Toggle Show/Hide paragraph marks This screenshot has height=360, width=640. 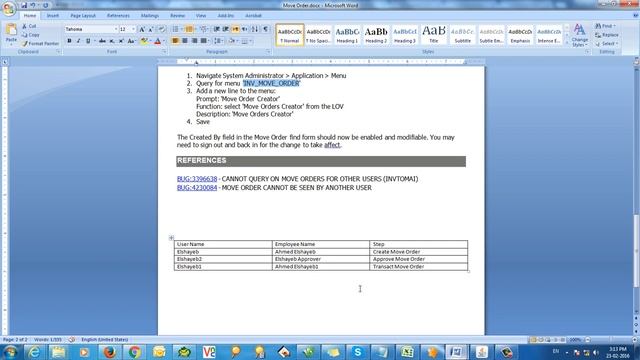pyautogui.click(x=266, y=29)
